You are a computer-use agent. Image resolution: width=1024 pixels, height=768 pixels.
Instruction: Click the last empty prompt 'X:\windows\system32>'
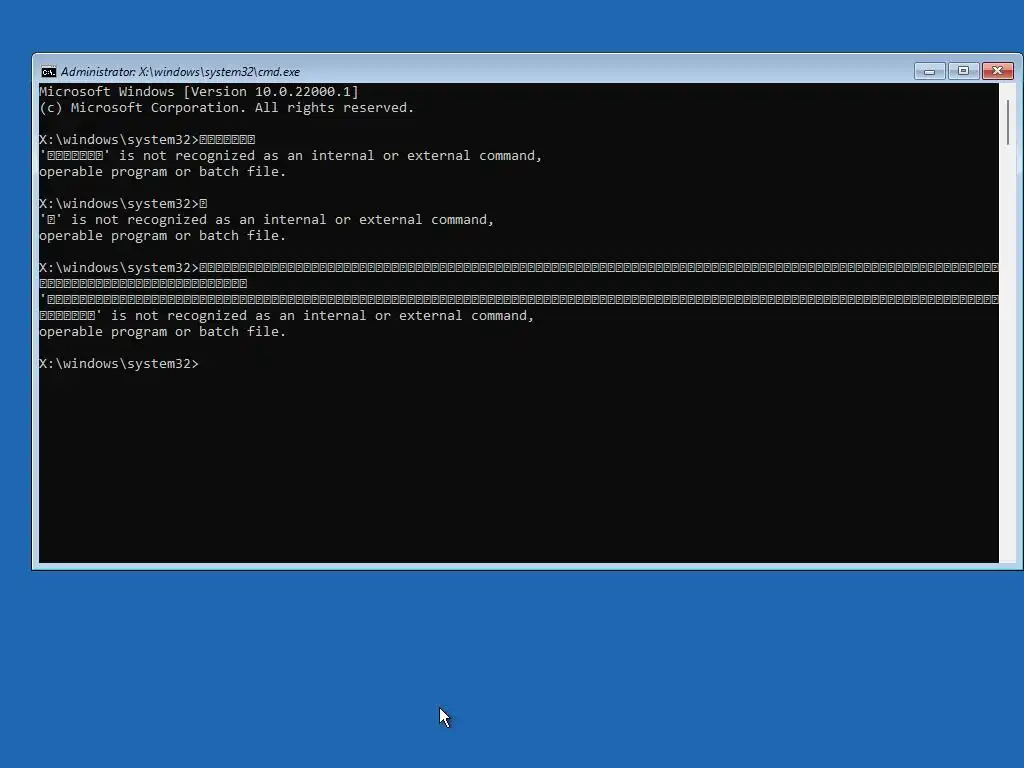119,364
